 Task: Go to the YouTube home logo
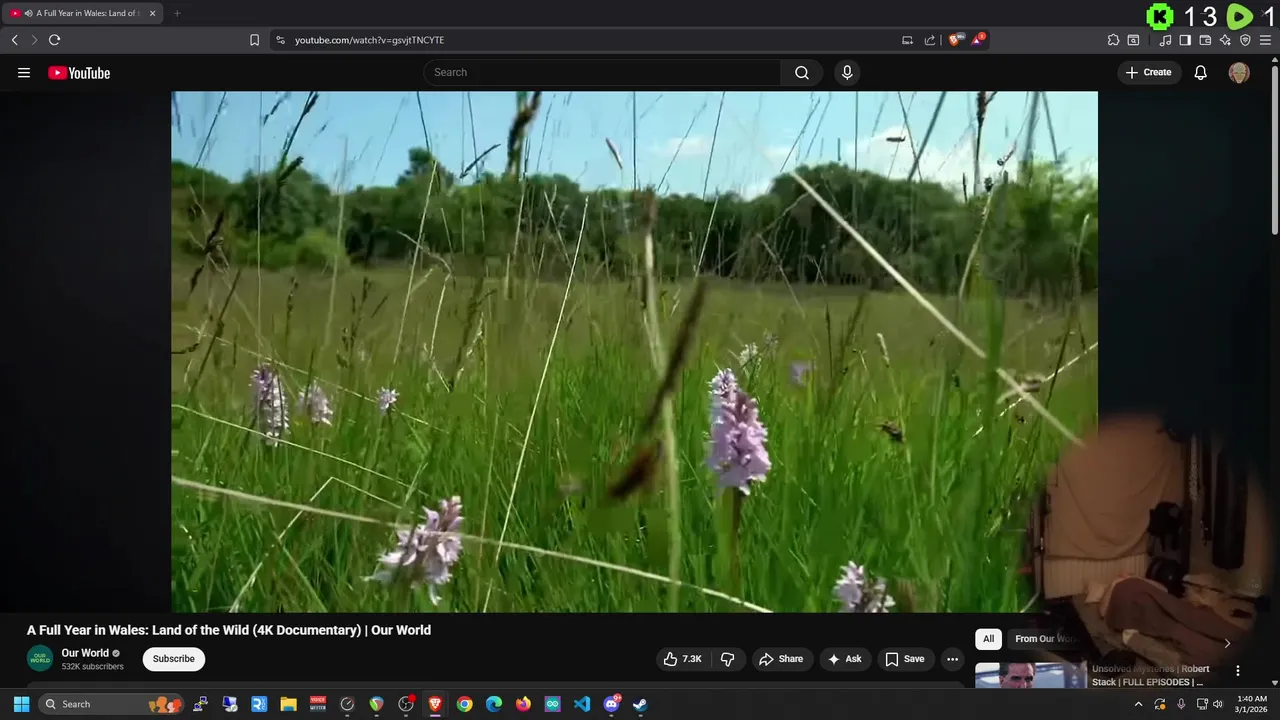coord(79,73)
